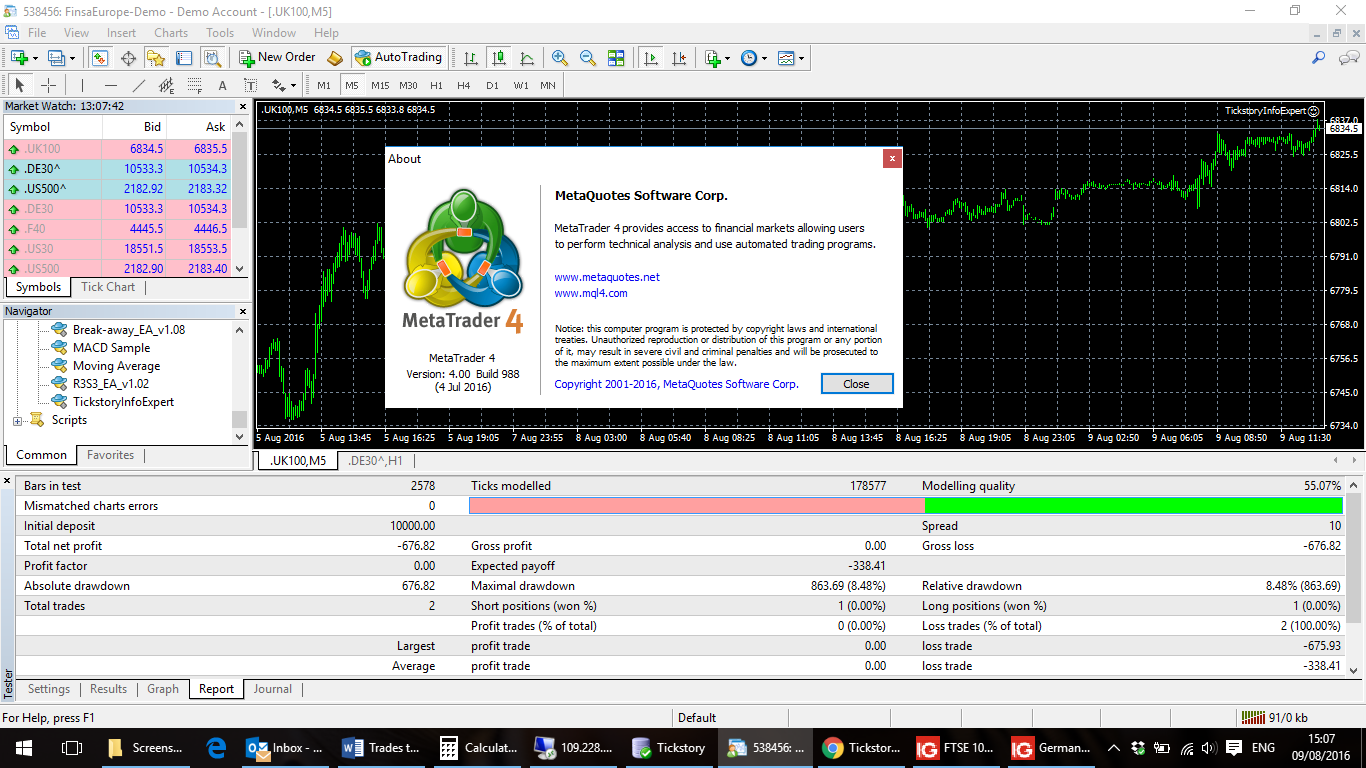Select the Vertical Line drawing tool
1366x768 pixels.
click(83, 85)
